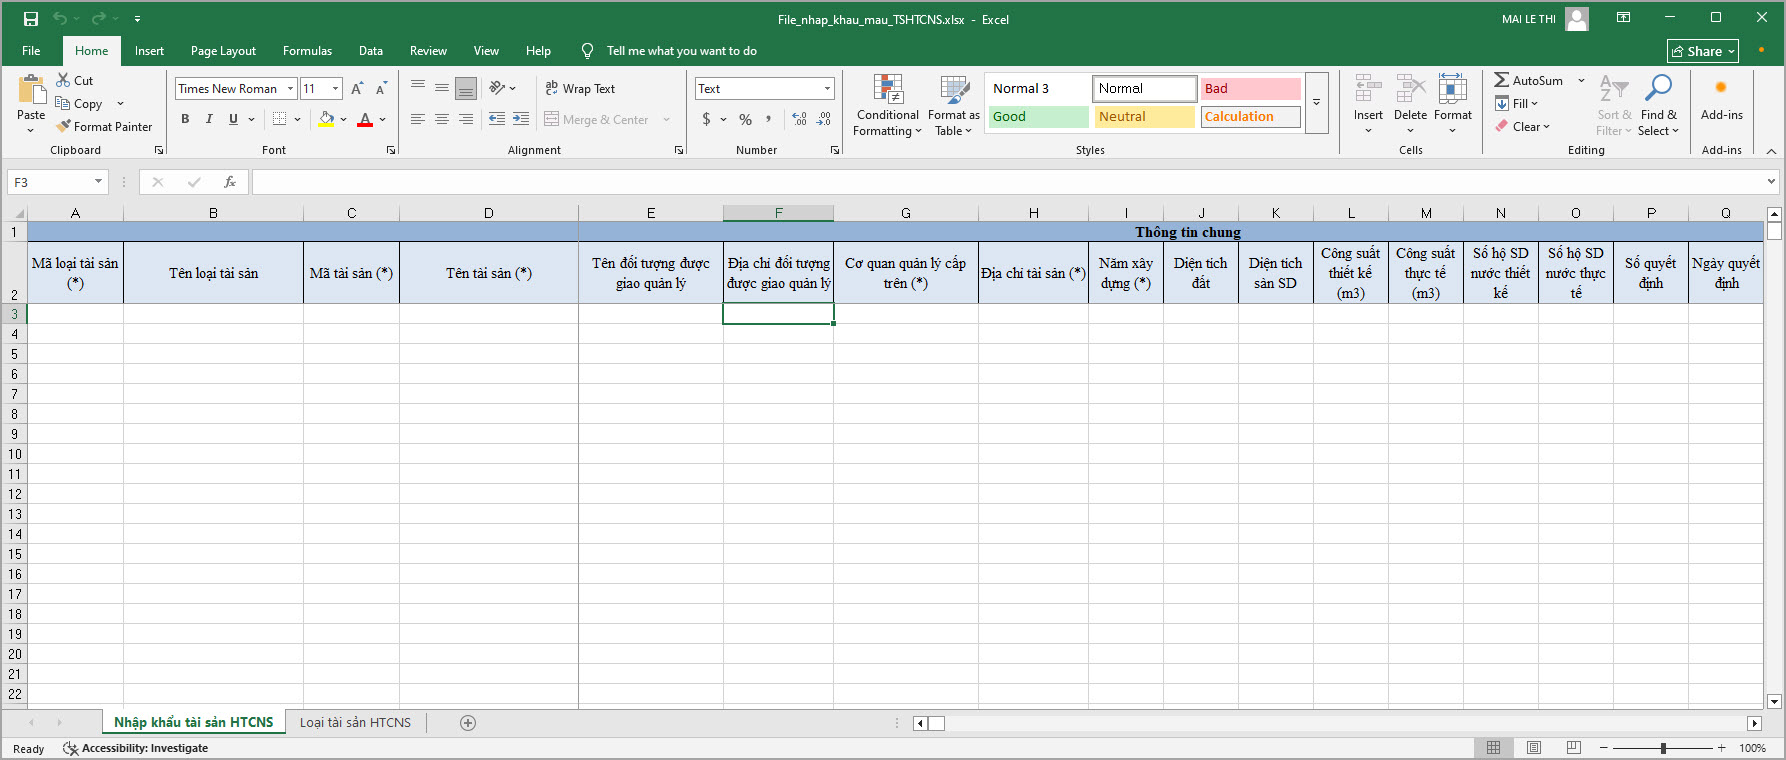This screenshot has width=1786, height=760.
Task: Open Conditional Formatting menu
Action: pos(887,106)
